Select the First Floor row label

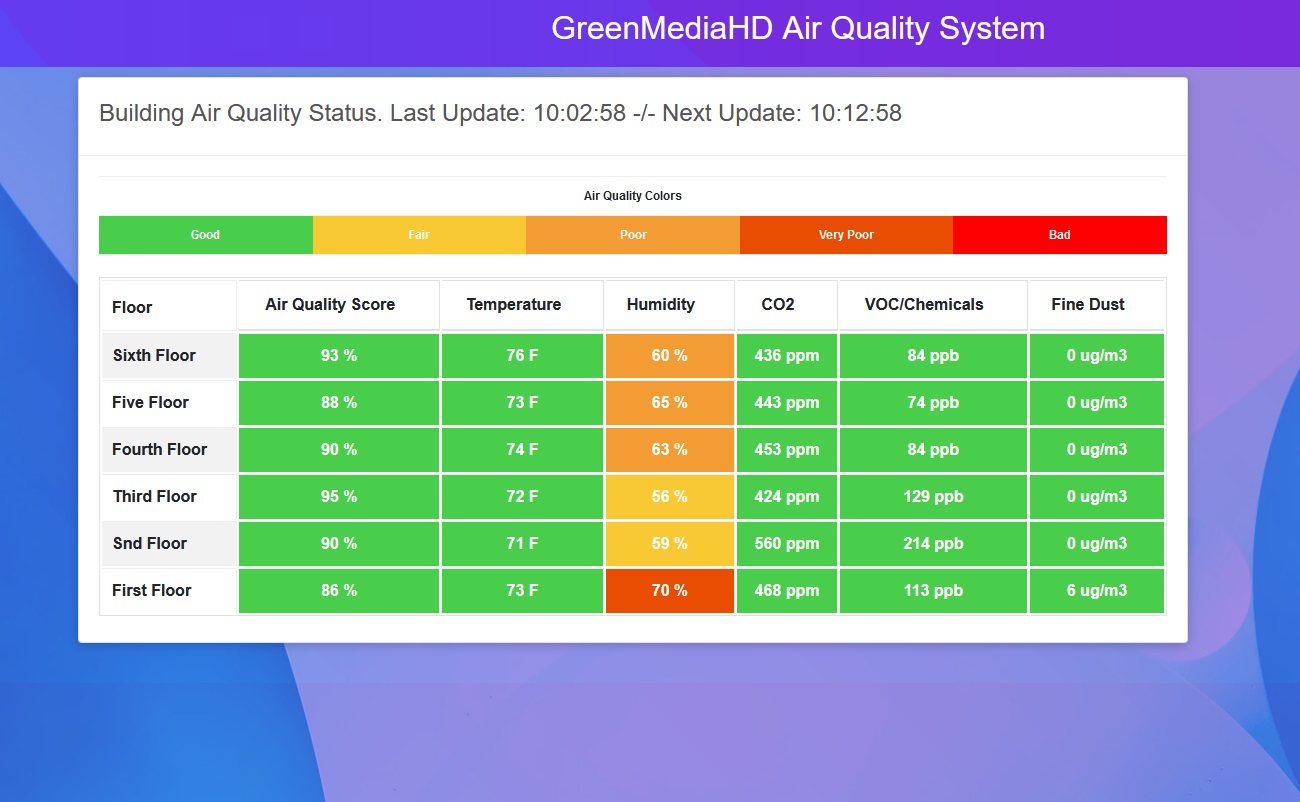(x=169, y=591)
